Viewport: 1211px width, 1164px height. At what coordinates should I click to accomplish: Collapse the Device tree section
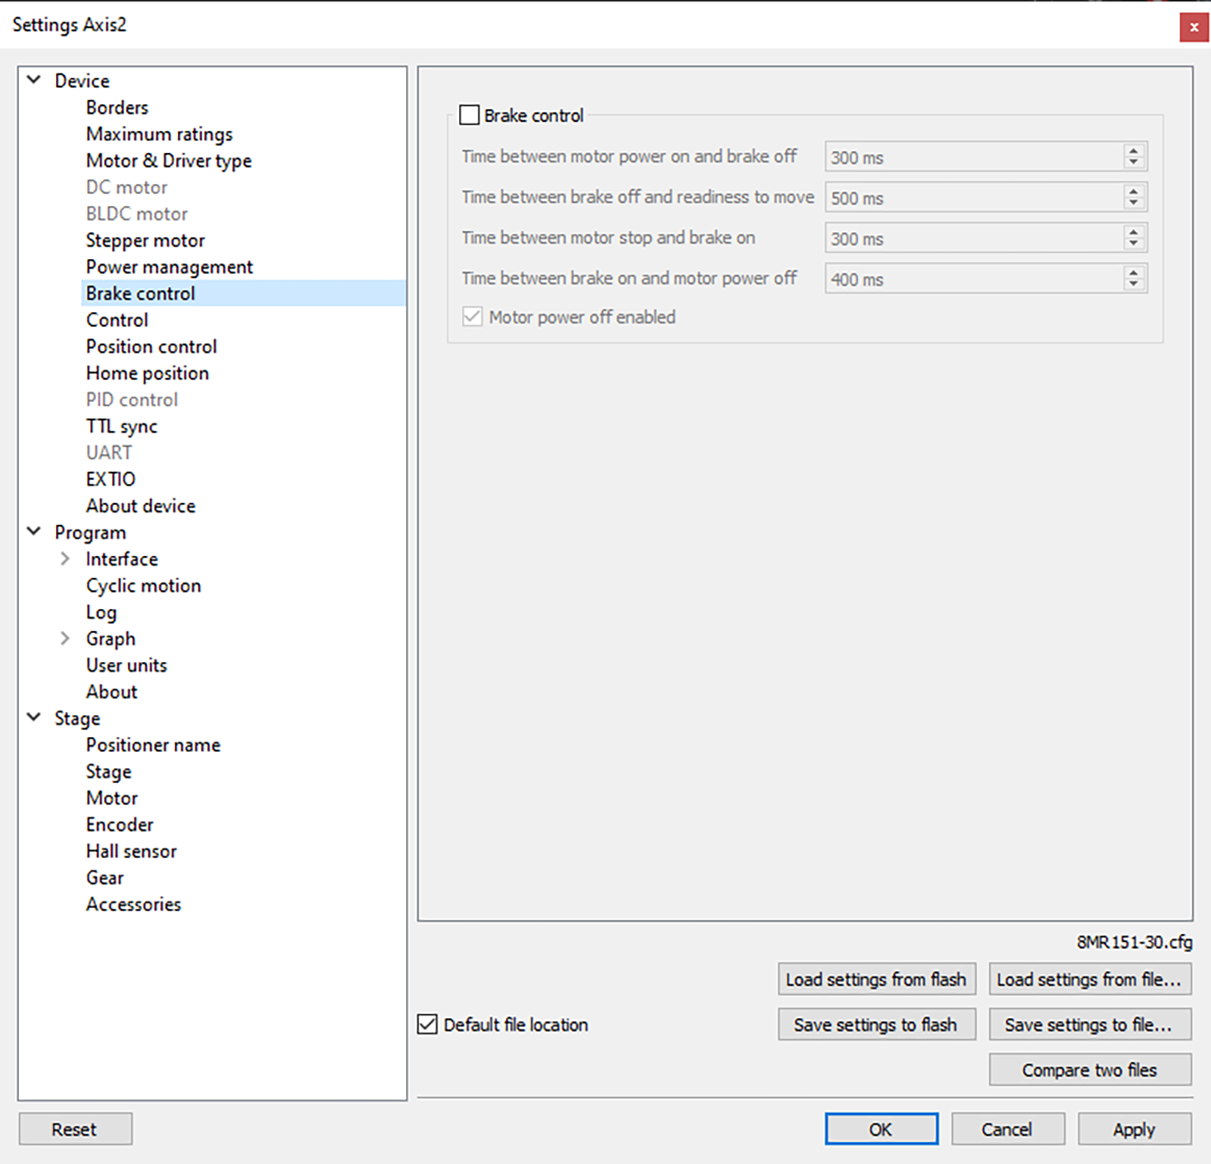point(33,80)
